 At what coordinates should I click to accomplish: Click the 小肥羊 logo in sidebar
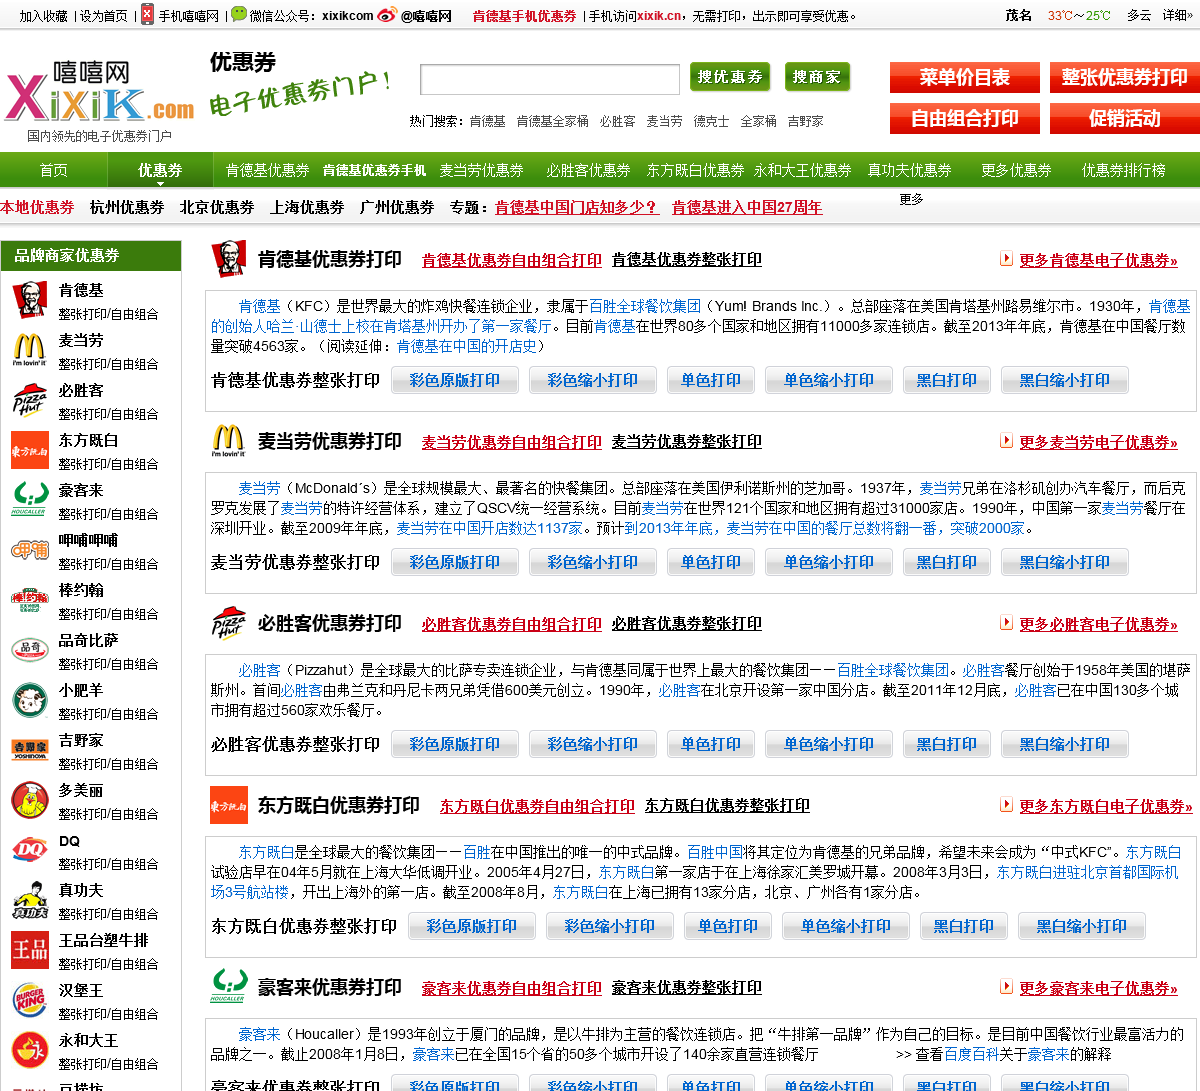tap(29, 700)
